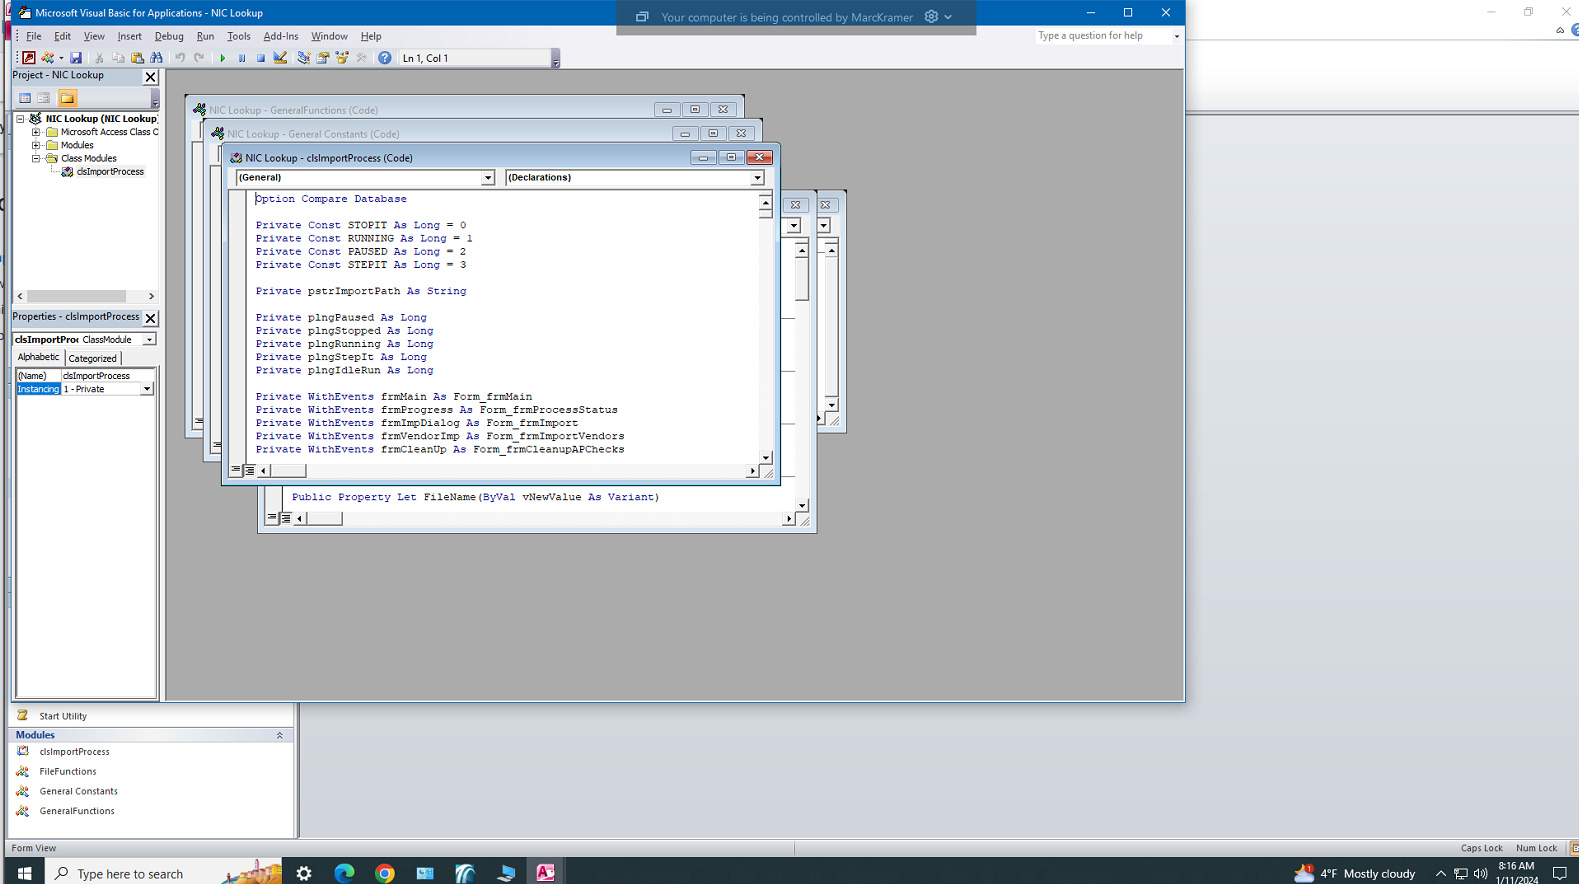Switch to the Alphabetic properties tab

(39, 357)
